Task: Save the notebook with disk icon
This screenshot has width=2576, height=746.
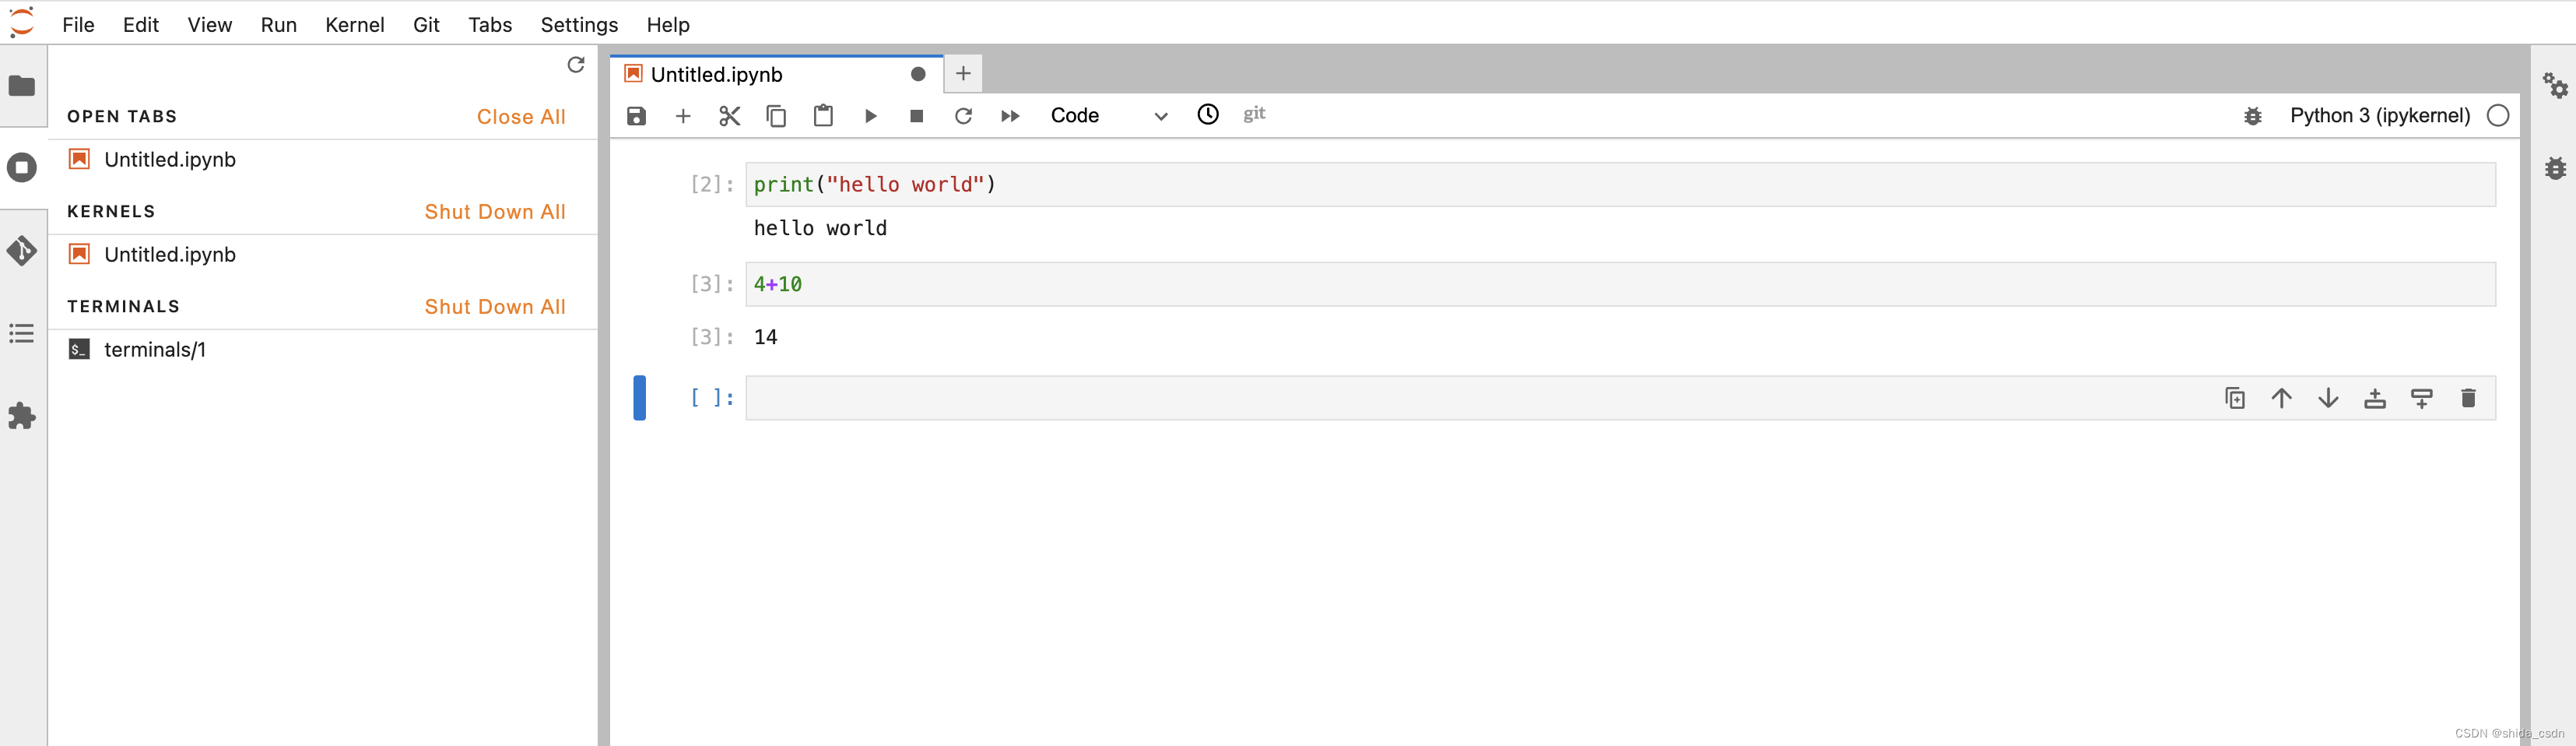Action: [636, 116]
